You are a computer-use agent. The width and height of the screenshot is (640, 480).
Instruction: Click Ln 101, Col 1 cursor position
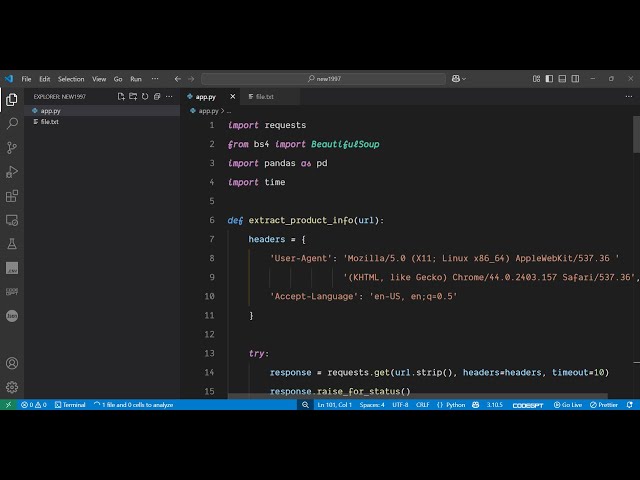[x=334, y=405]
